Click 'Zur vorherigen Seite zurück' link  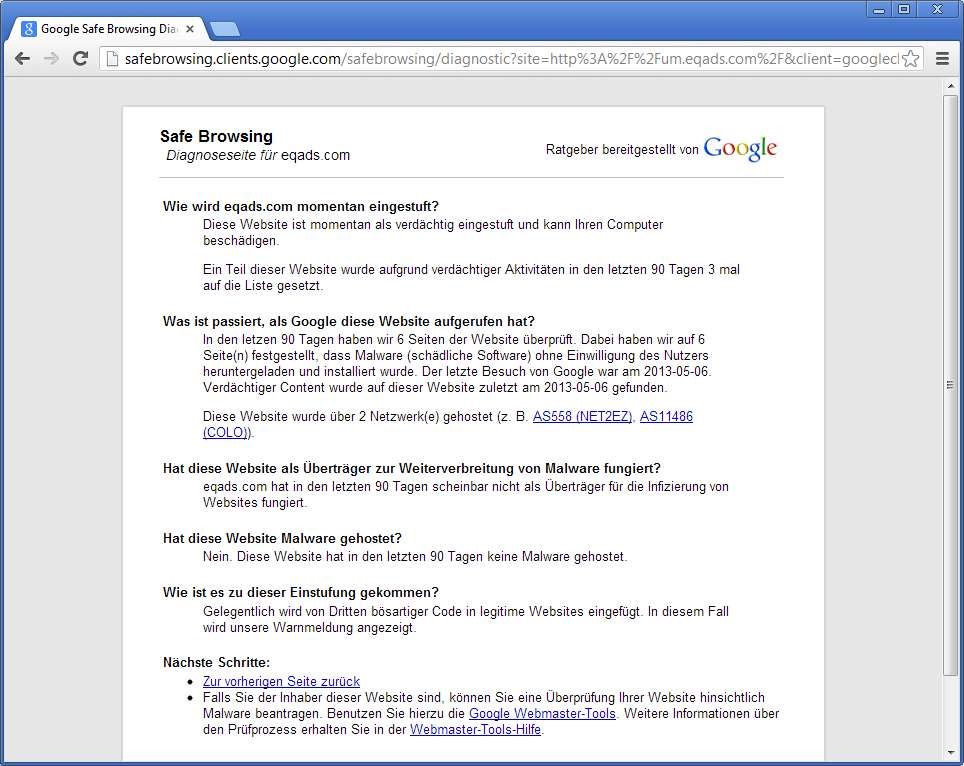[x=281, y=682]
